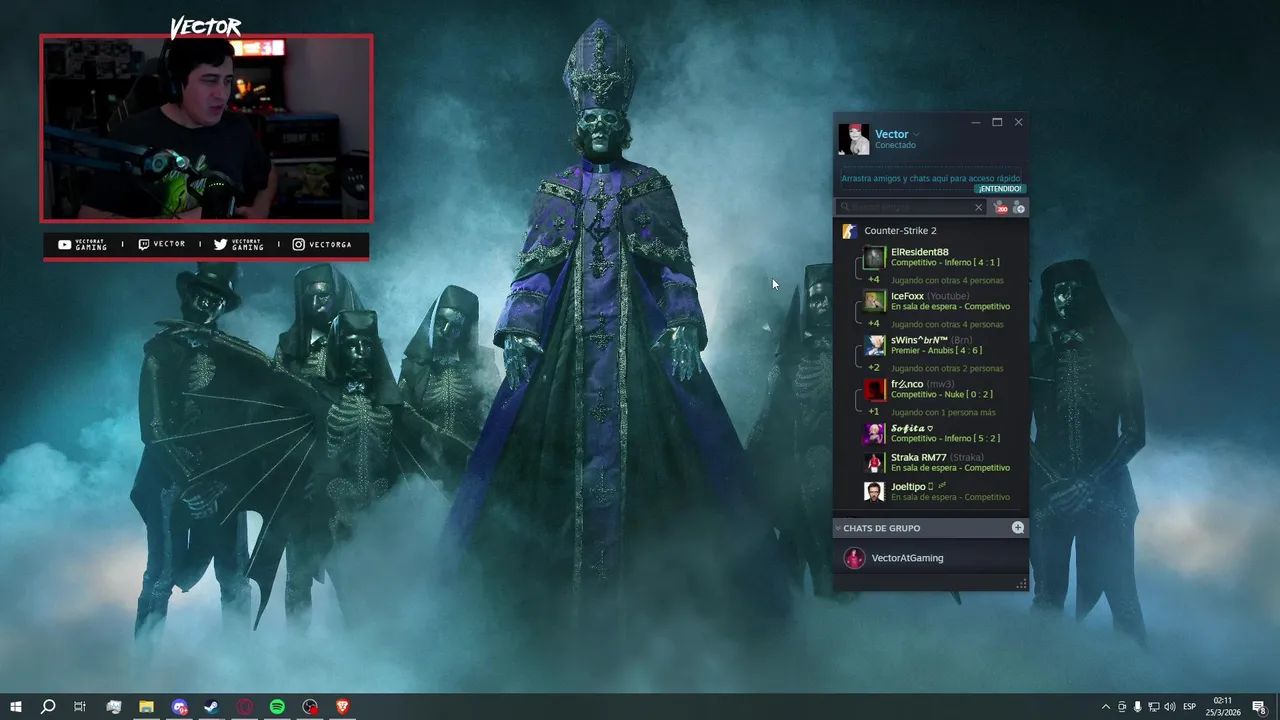Viewport: 1280px width, 720px height.
Task: Click the Twitch VECTOR overlay label
Action: [161, 245]
